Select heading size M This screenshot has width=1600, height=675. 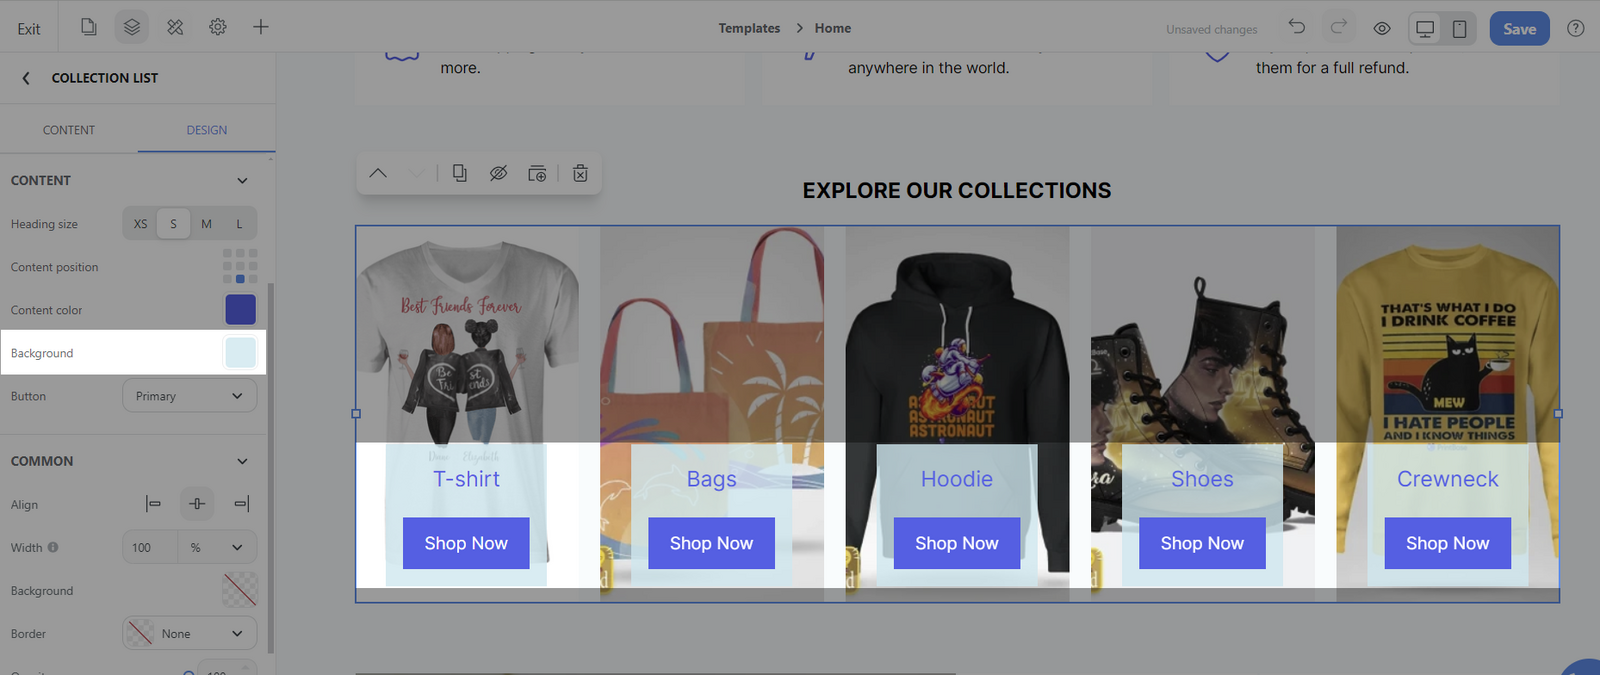206,224
